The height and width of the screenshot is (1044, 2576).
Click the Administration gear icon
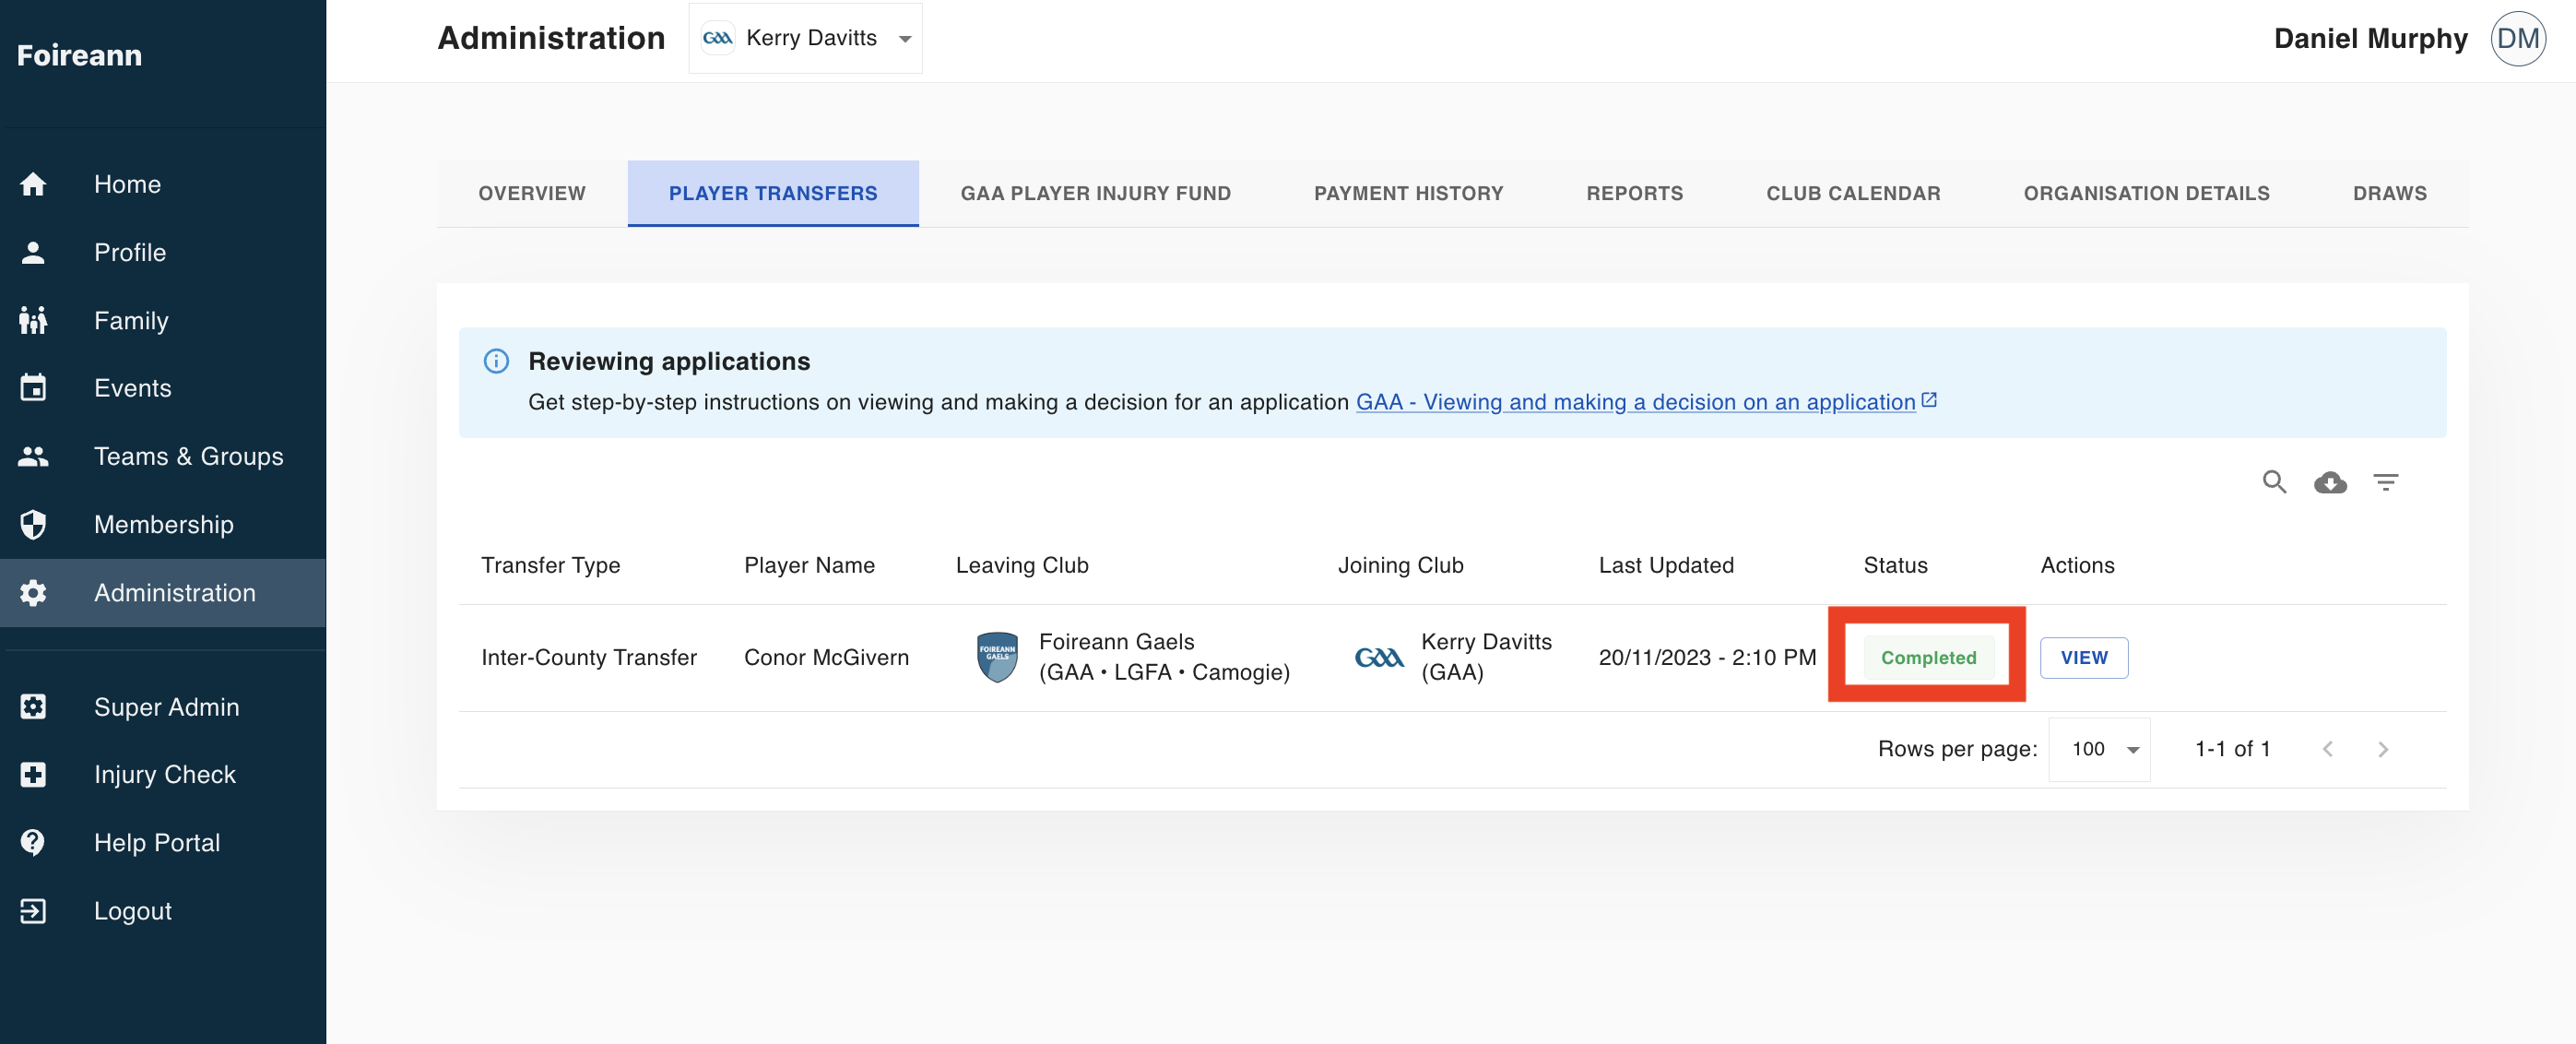33,592
